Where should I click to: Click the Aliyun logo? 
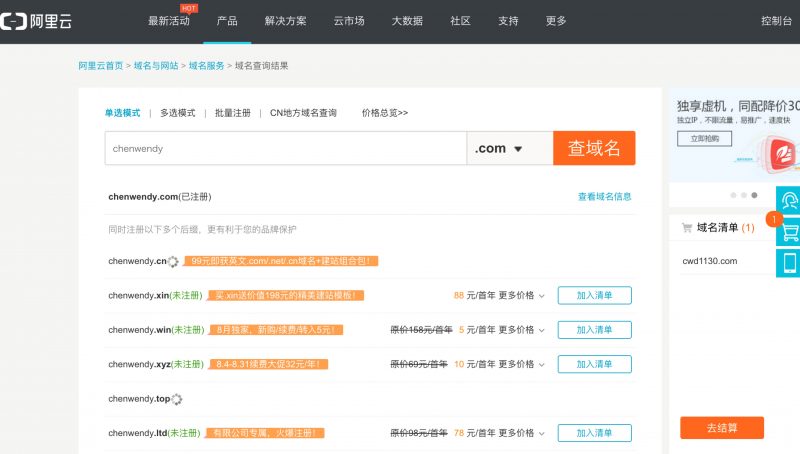[36, 21]
